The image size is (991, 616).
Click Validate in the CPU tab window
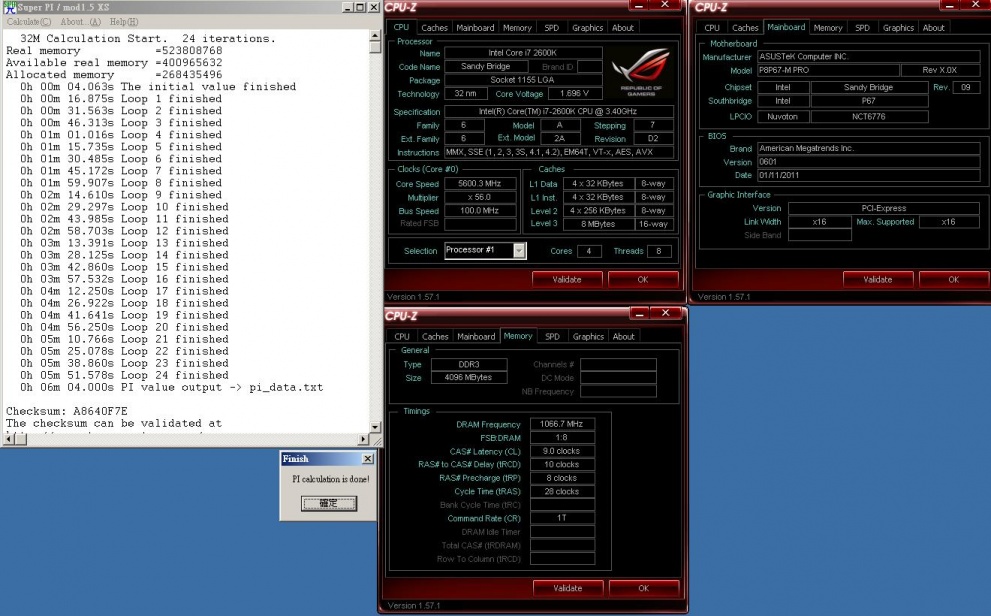coord(566,280)
